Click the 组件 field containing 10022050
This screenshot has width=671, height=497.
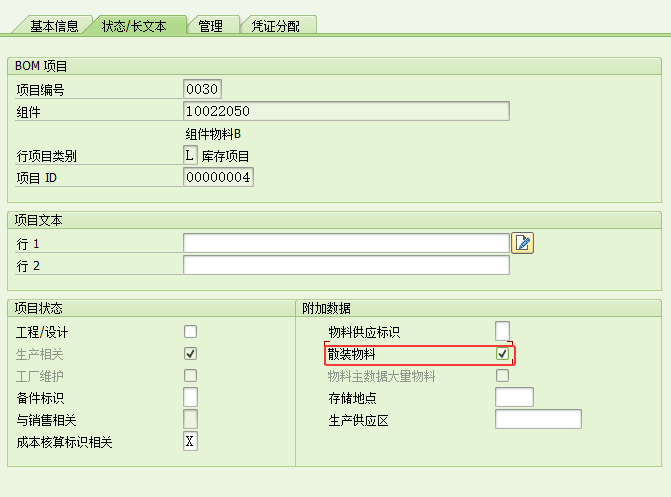point(346,111)
